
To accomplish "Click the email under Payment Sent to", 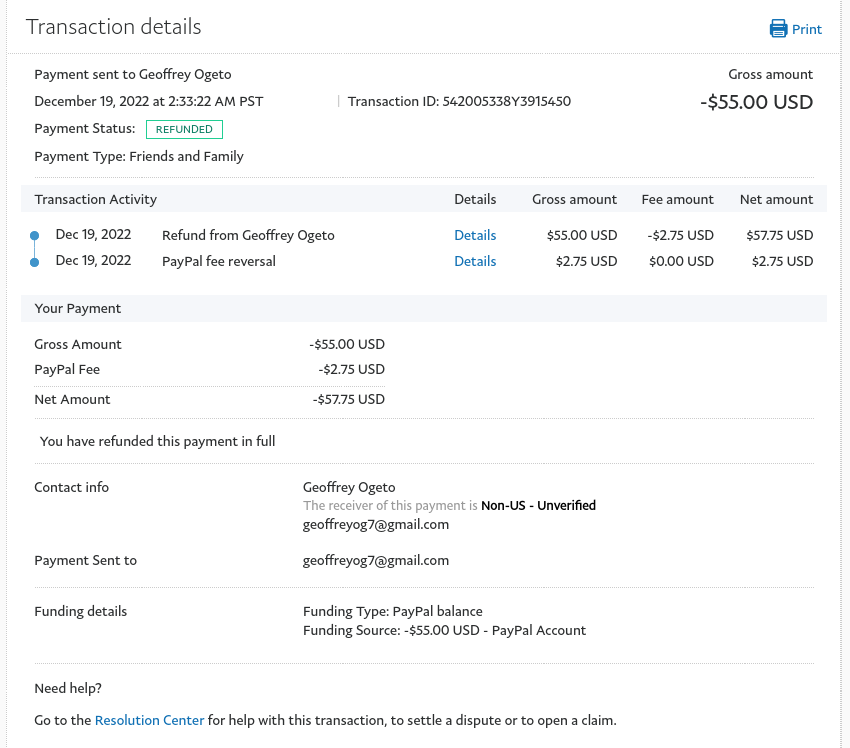I will coord(376,560).
